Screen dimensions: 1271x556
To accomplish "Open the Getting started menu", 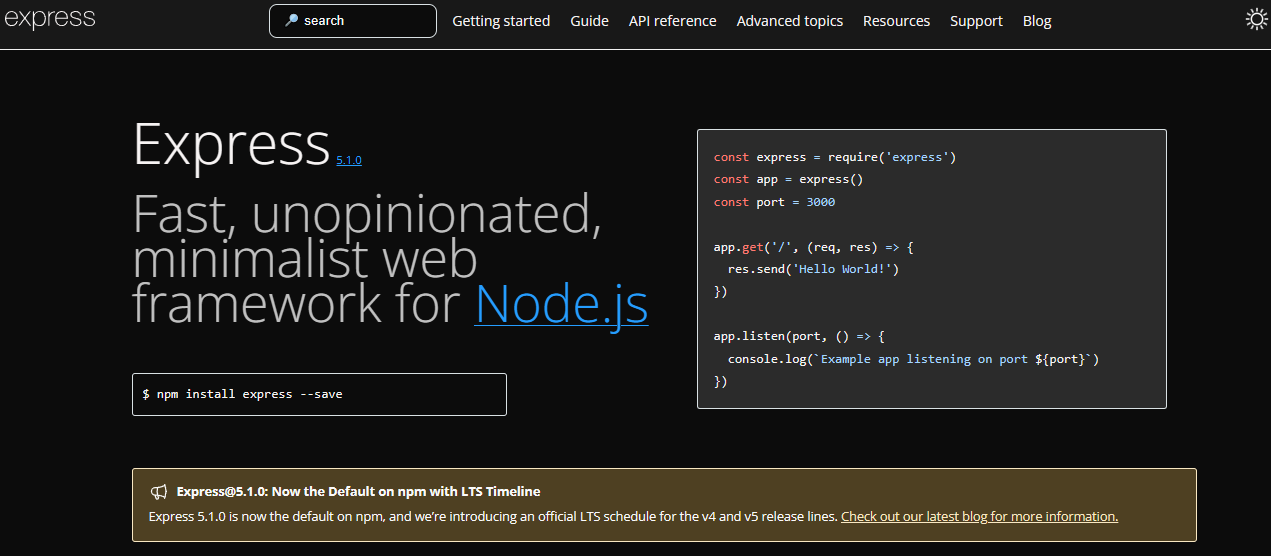I will (501, 21).
